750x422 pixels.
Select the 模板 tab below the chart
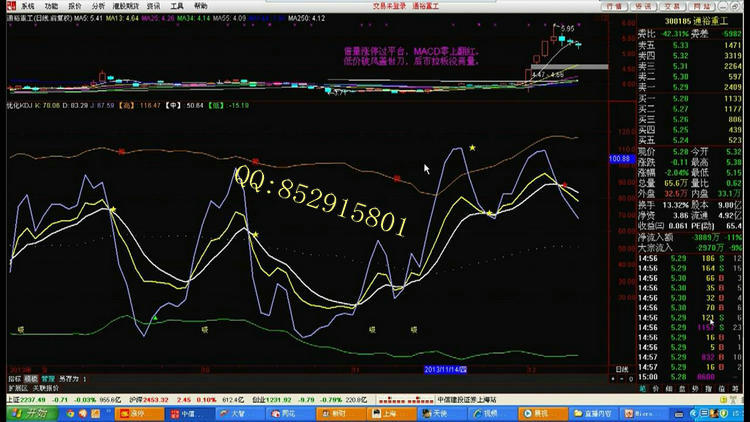31,380
